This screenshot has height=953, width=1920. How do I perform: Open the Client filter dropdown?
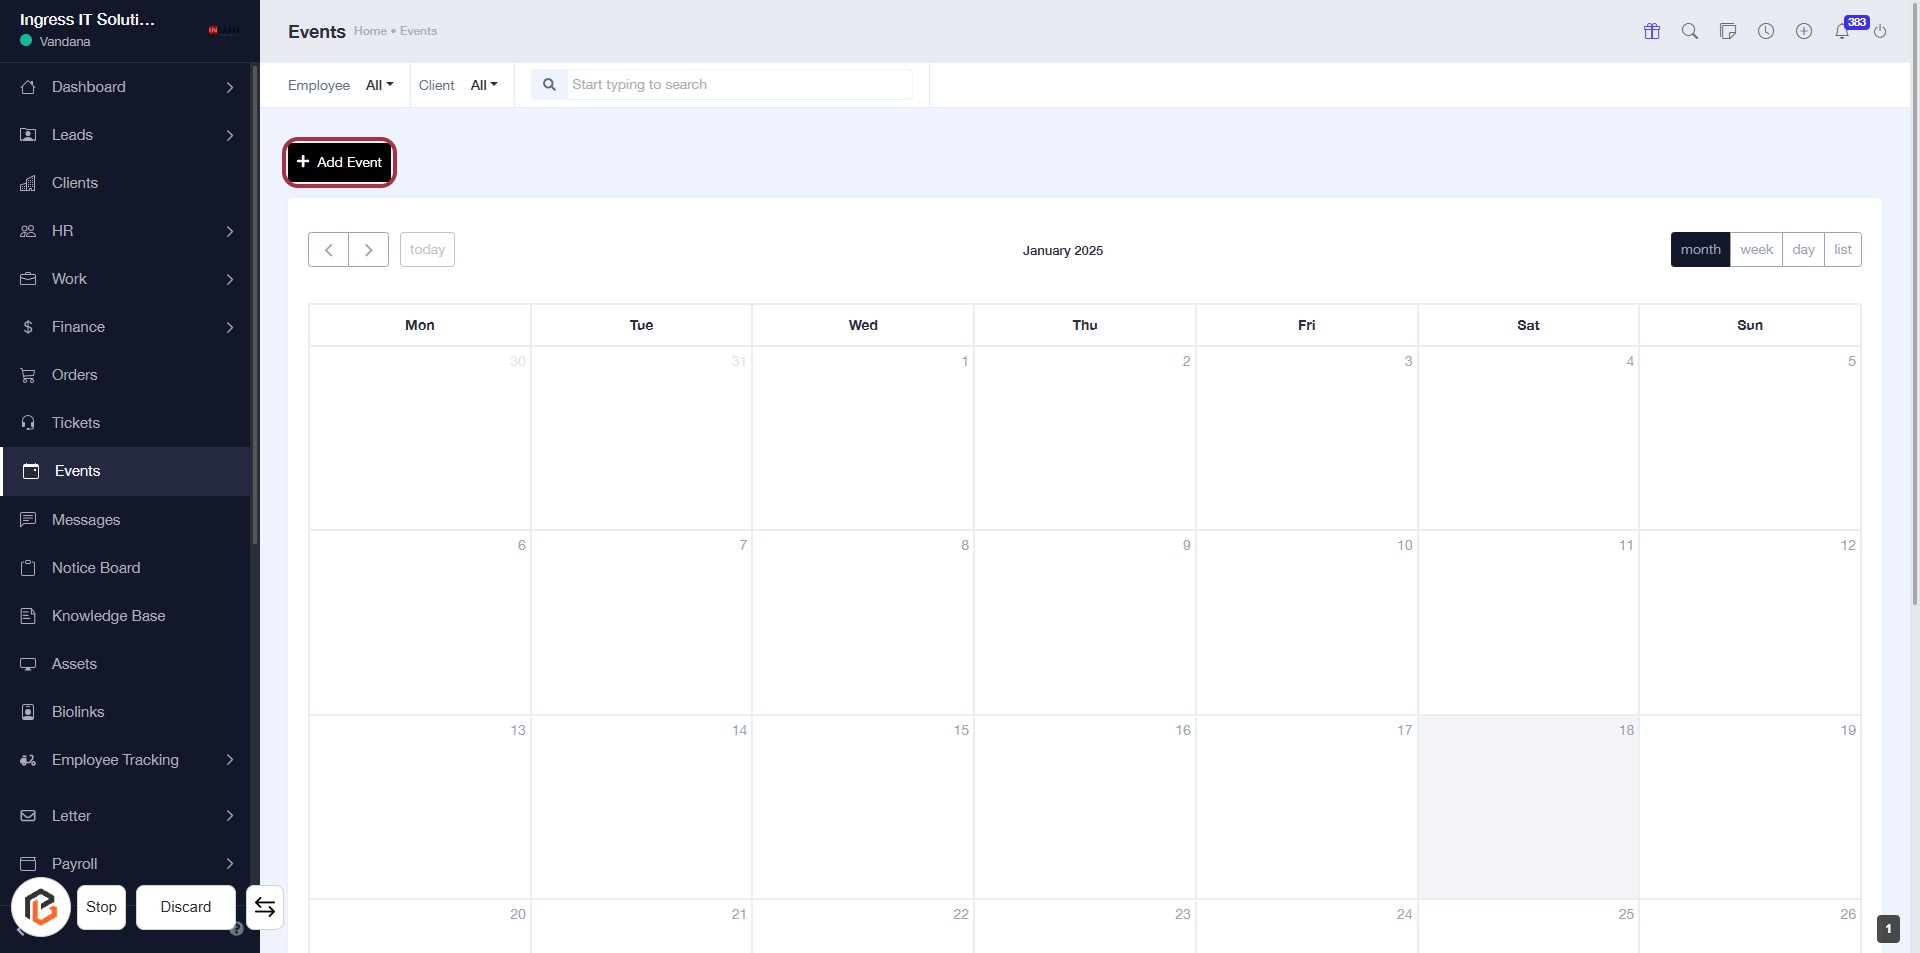(484, 85)
